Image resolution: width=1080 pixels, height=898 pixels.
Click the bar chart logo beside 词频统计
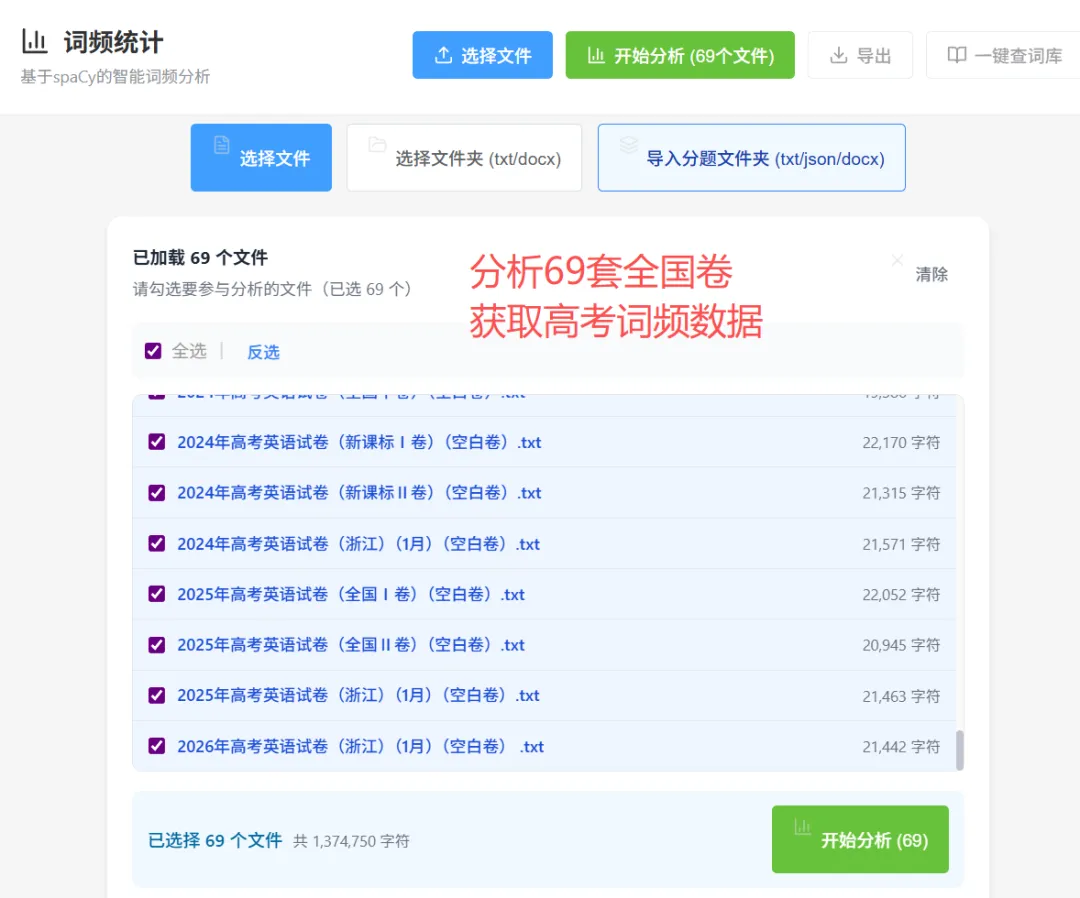pyautogui.click(x=34, y=41)
